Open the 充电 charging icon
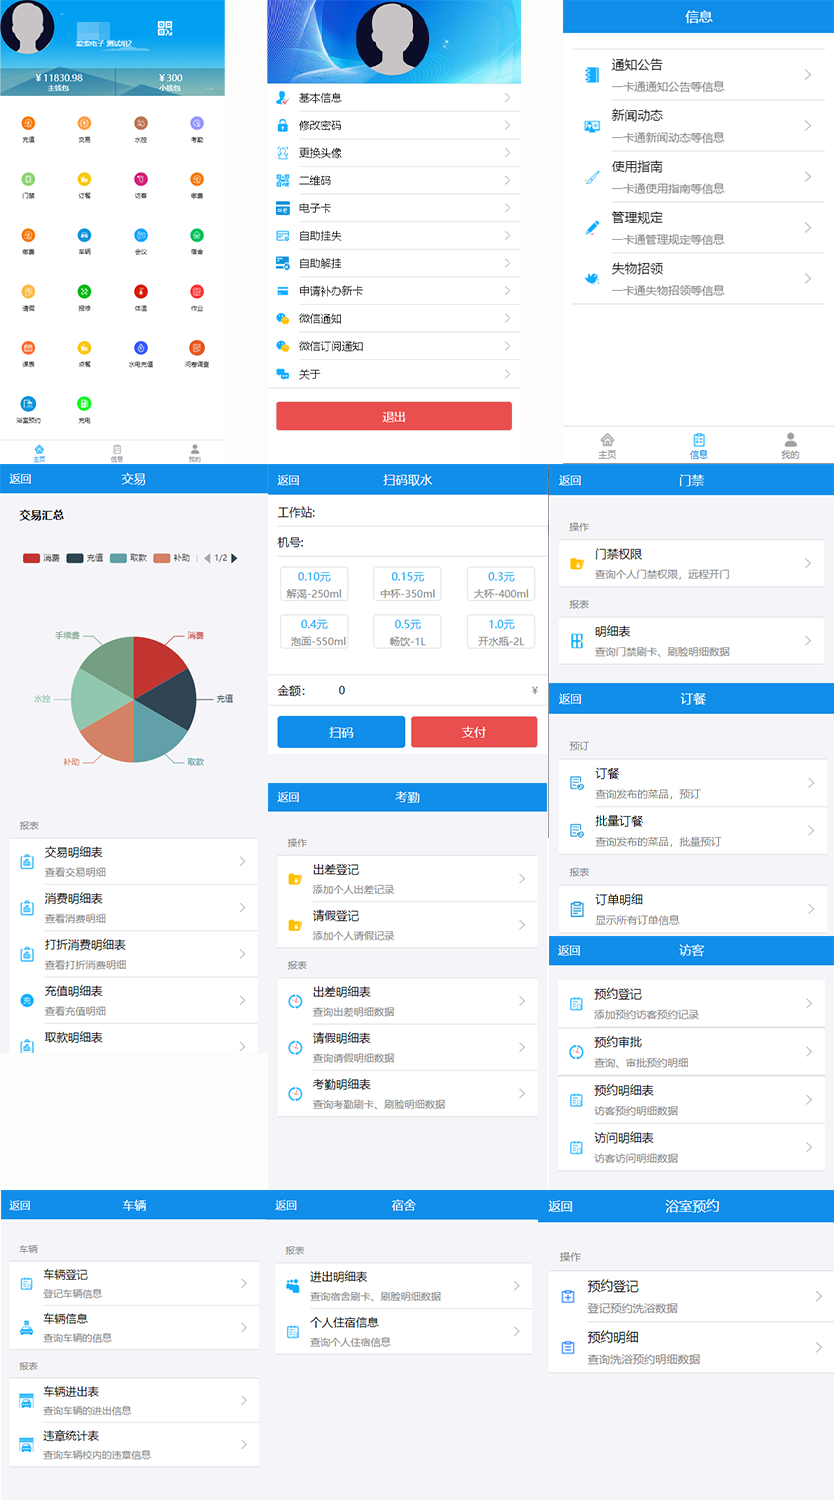Image resolution: width=834 pixels, height=1500 pixels. [84, 404]
